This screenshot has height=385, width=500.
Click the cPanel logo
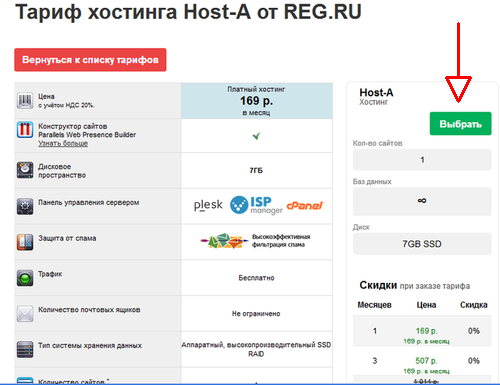coord(305,206)
